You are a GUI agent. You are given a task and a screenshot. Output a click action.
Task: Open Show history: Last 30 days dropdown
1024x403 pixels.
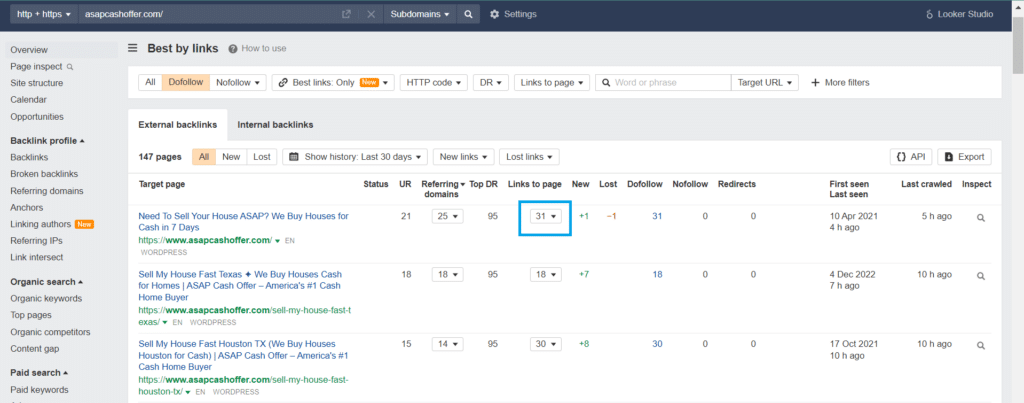(355, 157)
